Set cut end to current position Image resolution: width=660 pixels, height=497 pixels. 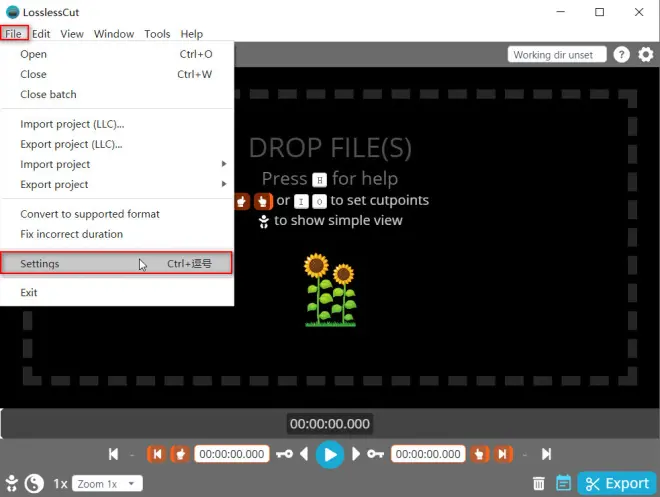pyautogui.click(x=479, y=454)
